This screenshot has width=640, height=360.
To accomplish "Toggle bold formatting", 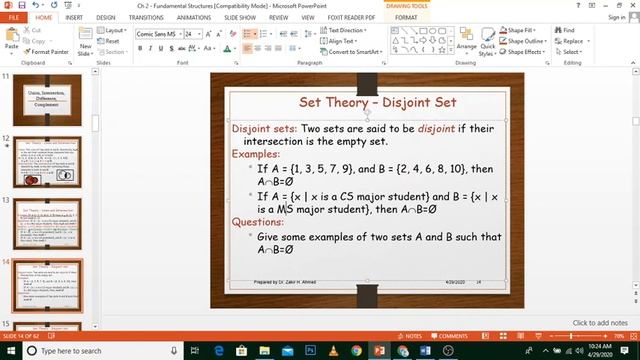I will tap(140, 49).
